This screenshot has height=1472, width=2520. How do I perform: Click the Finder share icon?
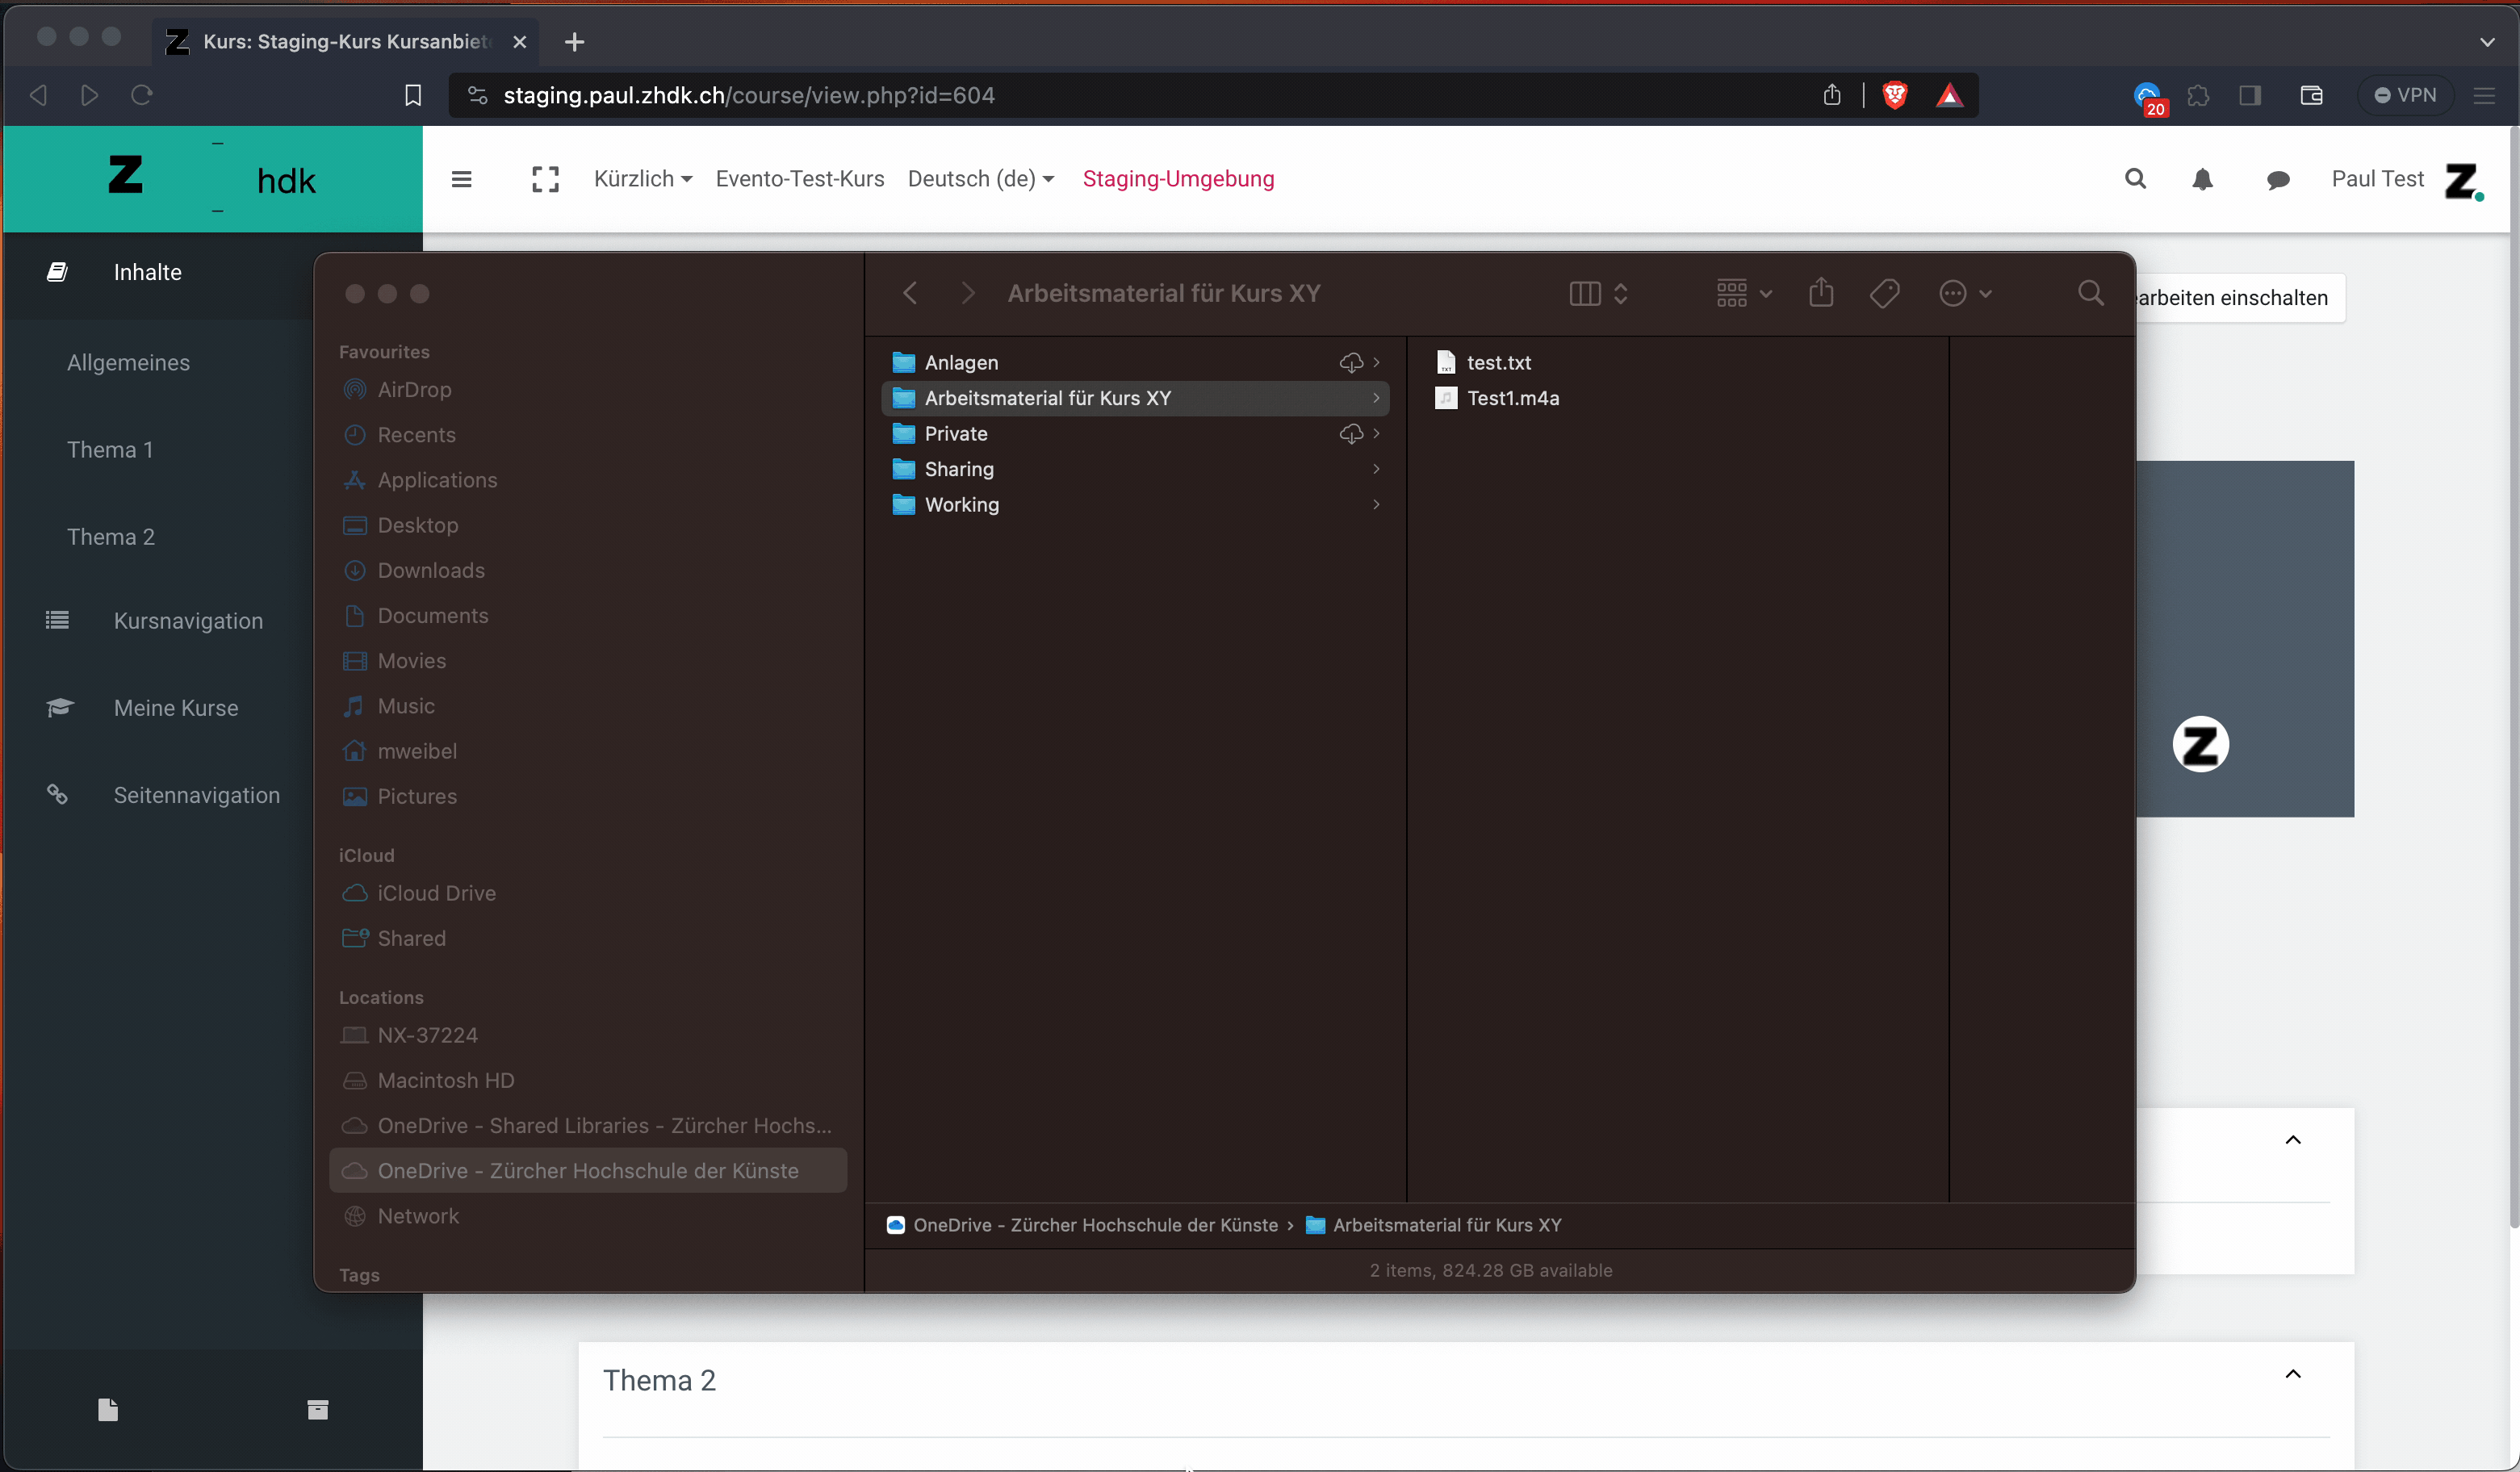click(x=1821, y=293)
